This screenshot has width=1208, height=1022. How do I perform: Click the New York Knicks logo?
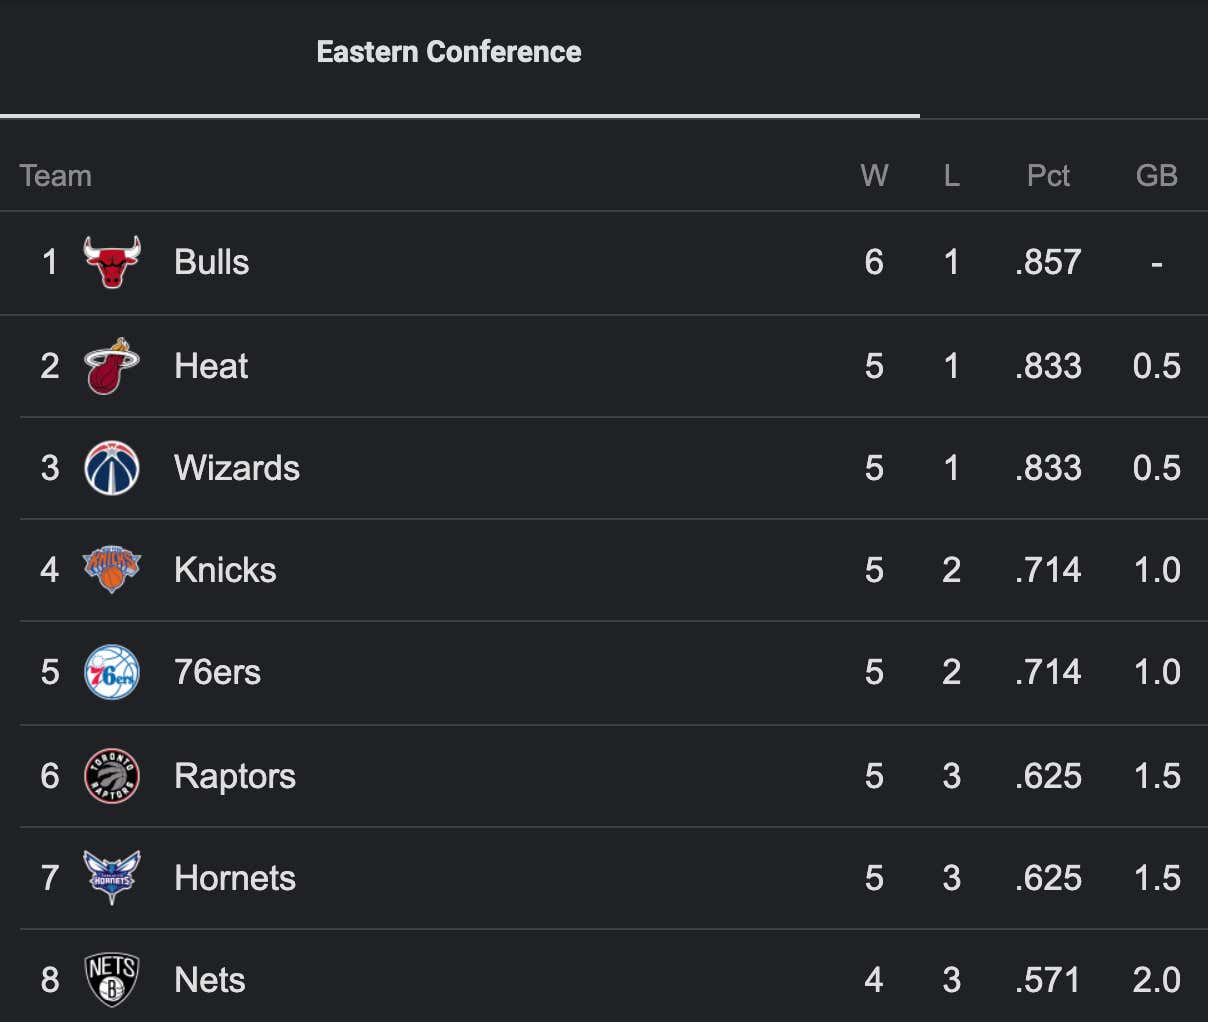click(112, 570)
